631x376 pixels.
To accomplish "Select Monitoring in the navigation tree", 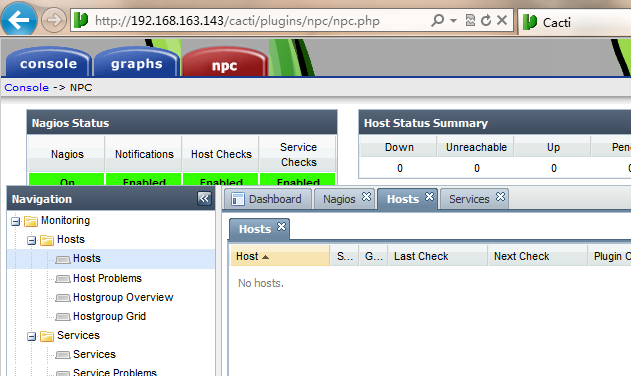I will [x=65, y=220].
